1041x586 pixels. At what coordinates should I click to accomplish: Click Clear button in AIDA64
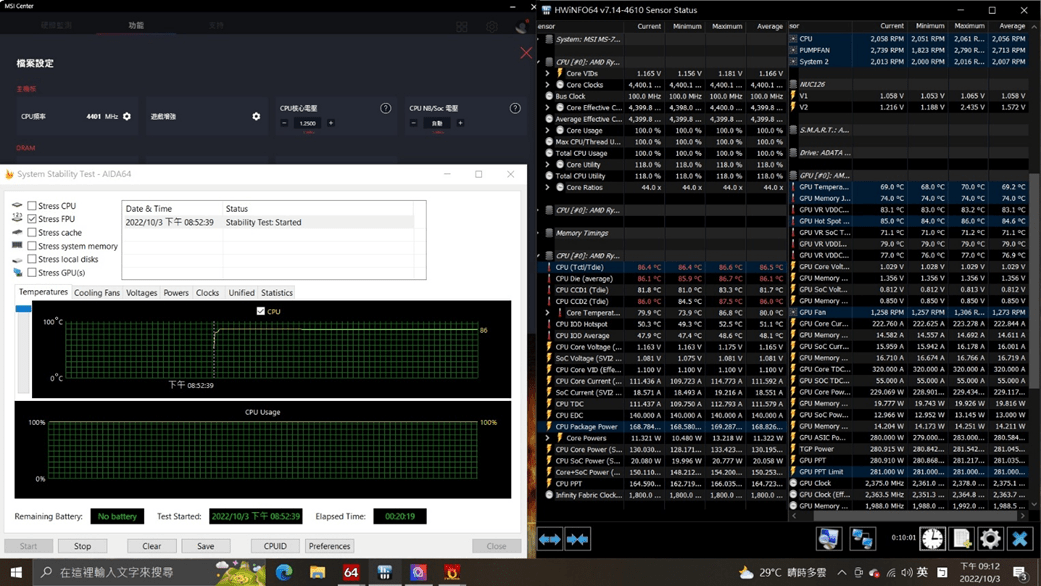click(x=151, y=546)
